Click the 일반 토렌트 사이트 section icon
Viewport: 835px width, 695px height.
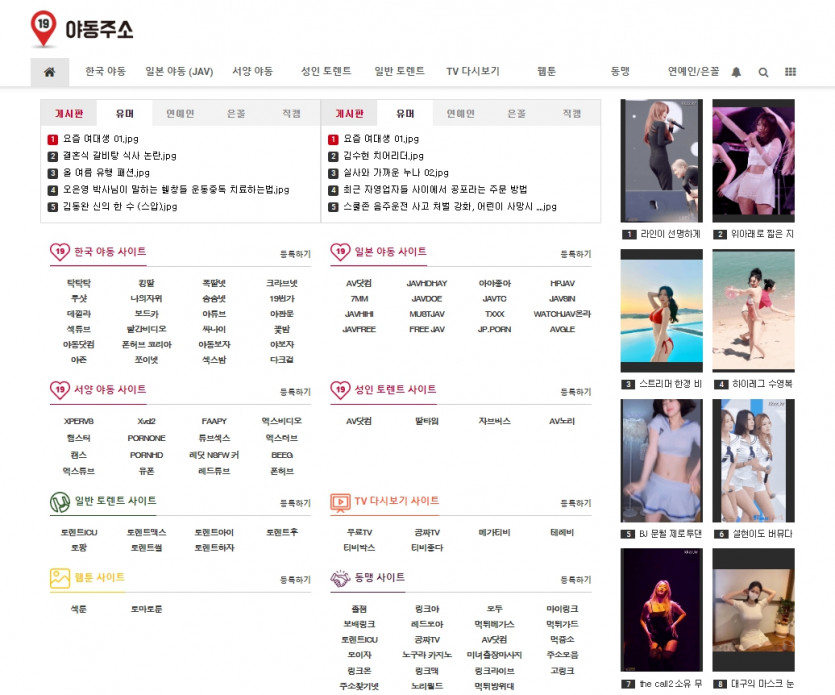[59, 501]
